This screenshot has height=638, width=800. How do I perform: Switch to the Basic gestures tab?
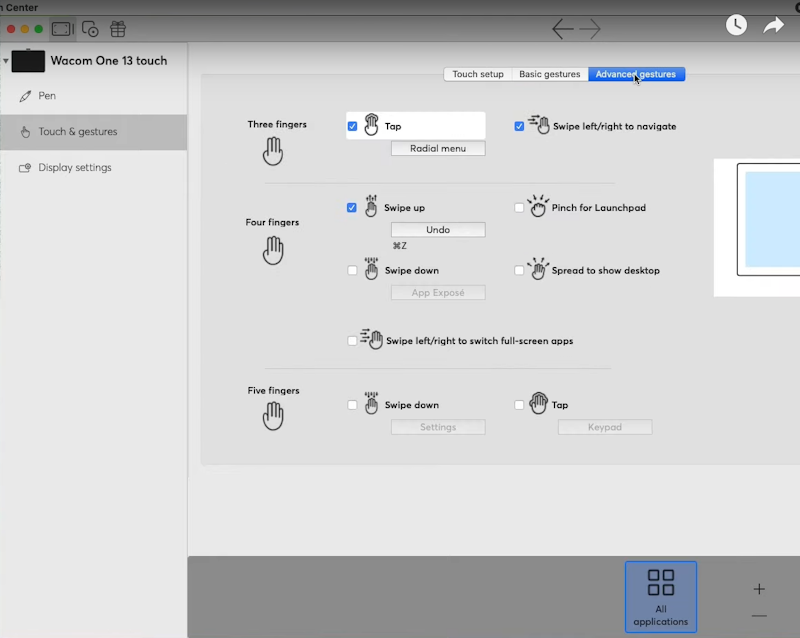coord(550,74)
